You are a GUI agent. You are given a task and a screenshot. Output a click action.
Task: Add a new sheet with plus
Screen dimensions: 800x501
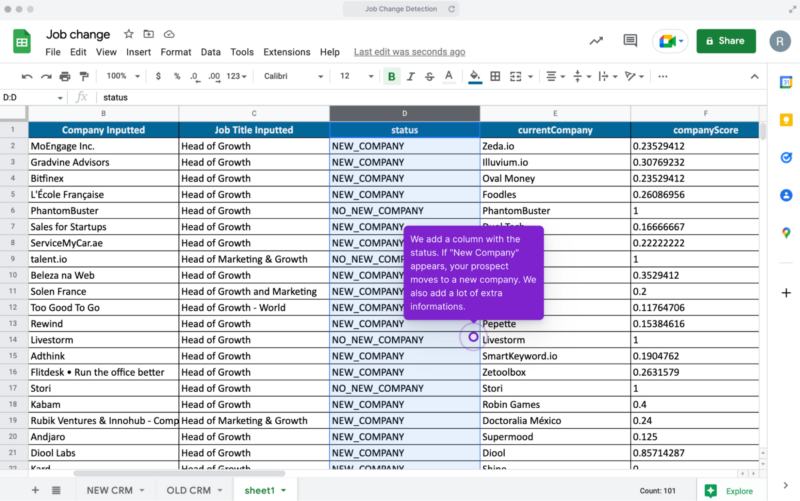pyautogui.click(x=35, y=490)
